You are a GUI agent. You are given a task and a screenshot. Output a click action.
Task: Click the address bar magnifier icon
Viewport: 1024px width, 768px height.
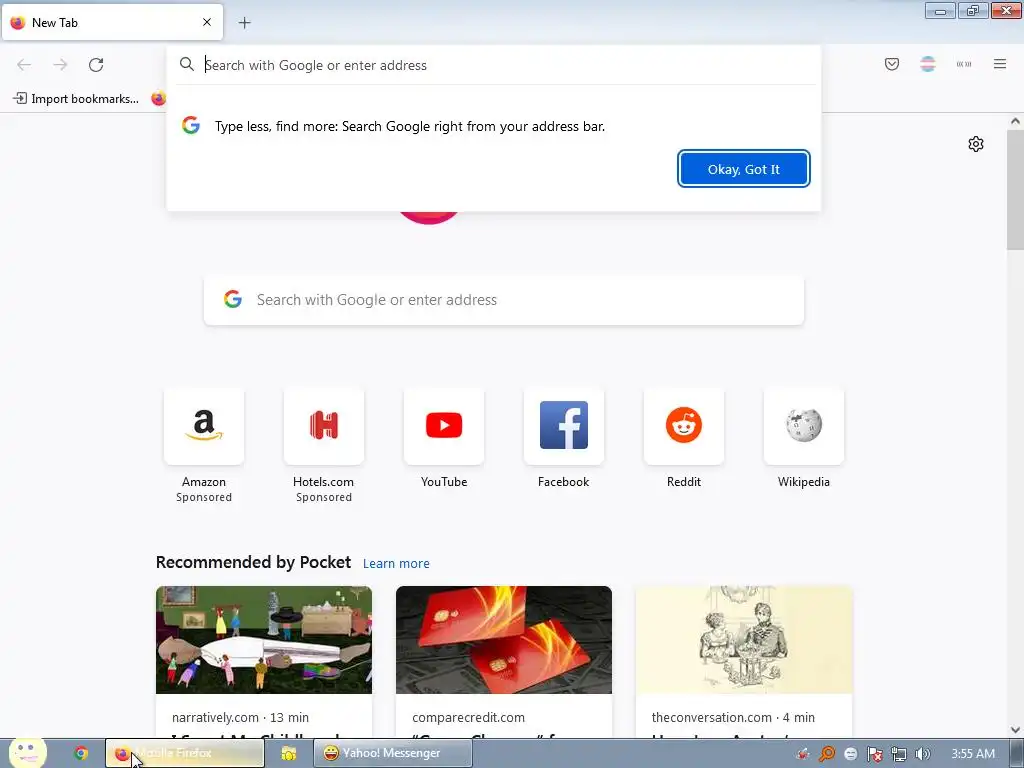[x=187, y=64]
